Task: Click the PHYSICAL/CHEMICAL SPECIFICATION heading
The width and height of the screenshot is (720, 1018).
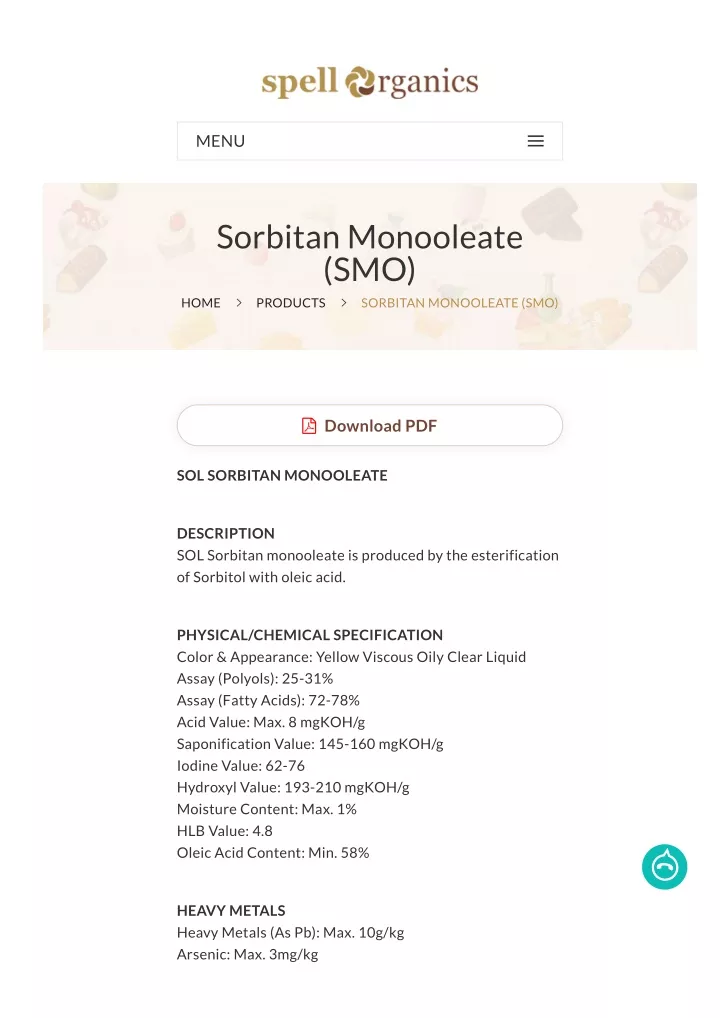Action: 310,635
